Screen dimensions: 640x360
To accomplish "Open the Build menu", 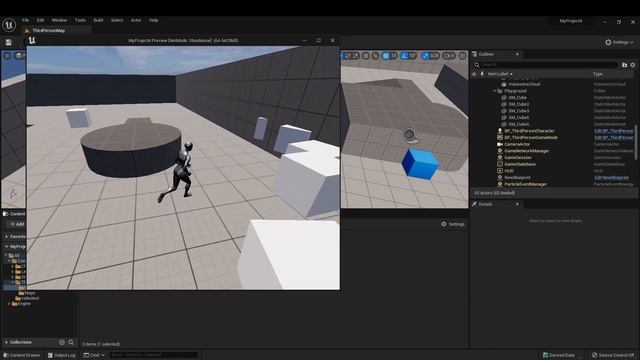I will 98,20.
